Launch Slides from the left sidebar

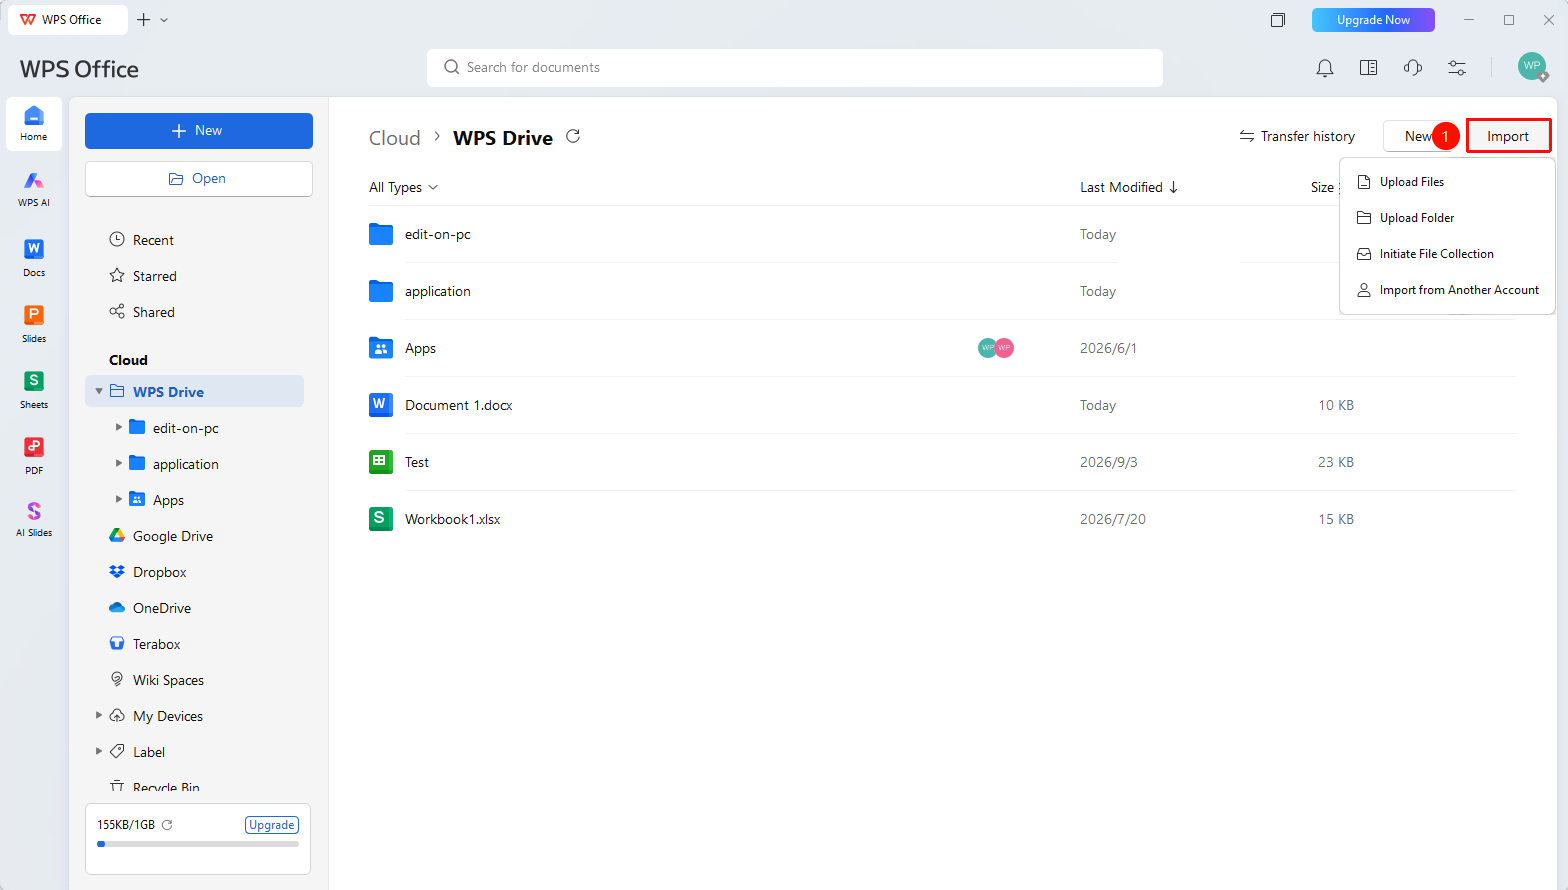pos(34,323)
